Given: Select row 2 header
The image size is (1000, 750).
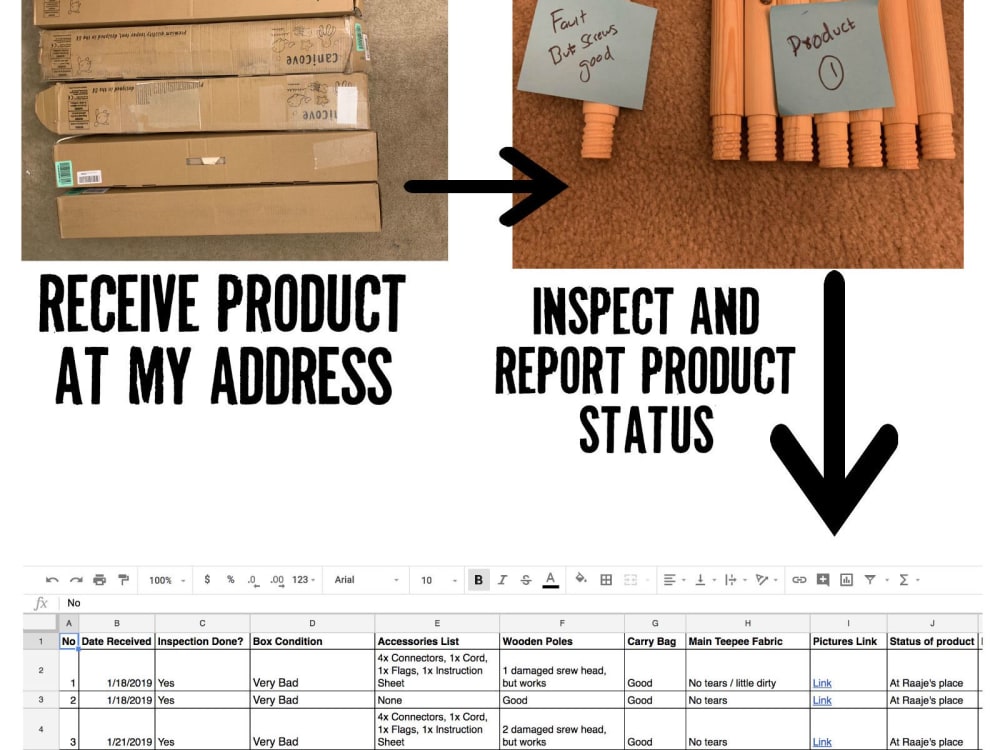Looking at the screenshot, I should click(41, 670).
